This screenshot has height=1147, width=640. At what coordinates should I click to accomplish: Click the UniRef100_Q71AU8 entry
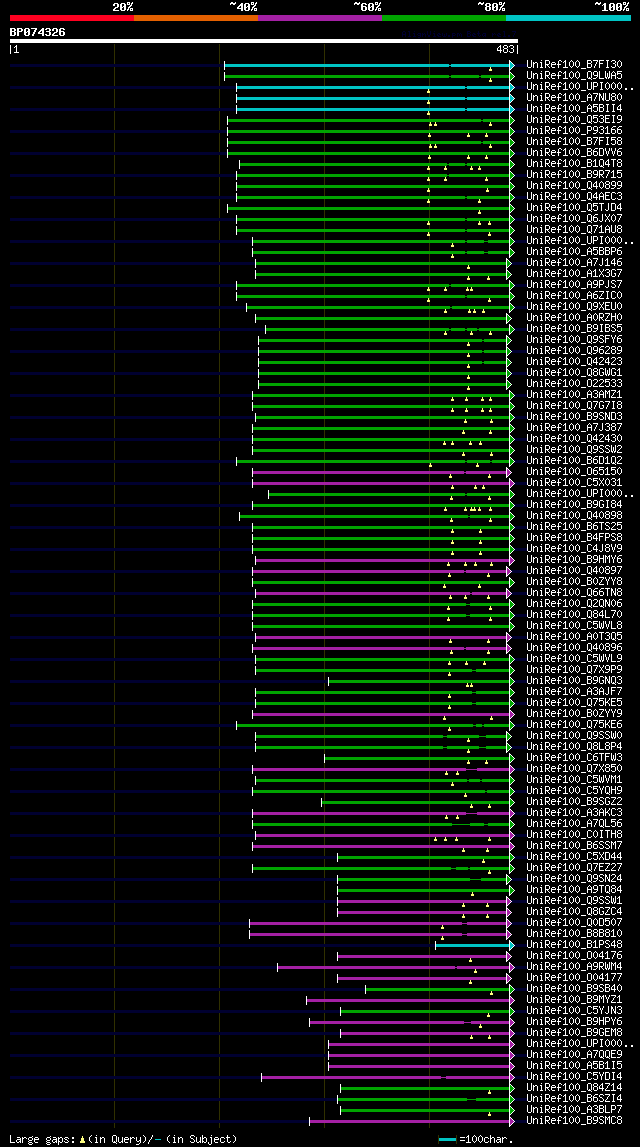coord(574,229)
